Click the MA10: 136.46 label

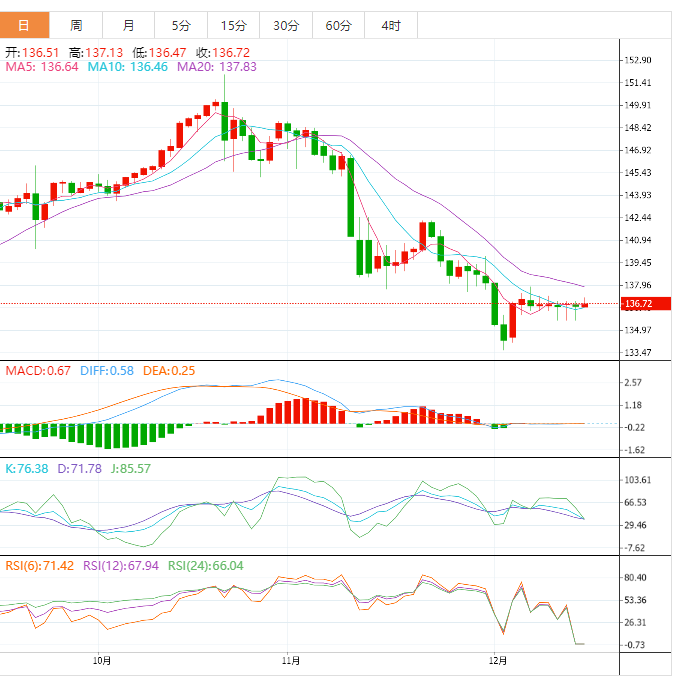(128, 67)
